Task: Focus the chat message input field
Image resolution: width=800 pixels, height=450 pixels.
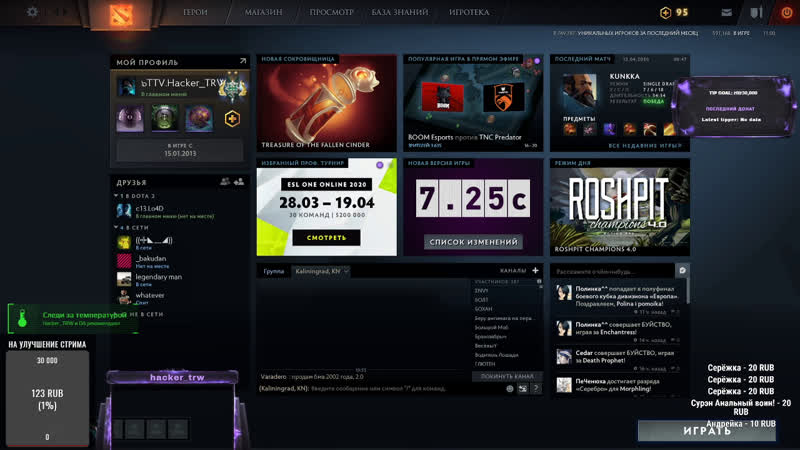Action: tap(380, 389)
